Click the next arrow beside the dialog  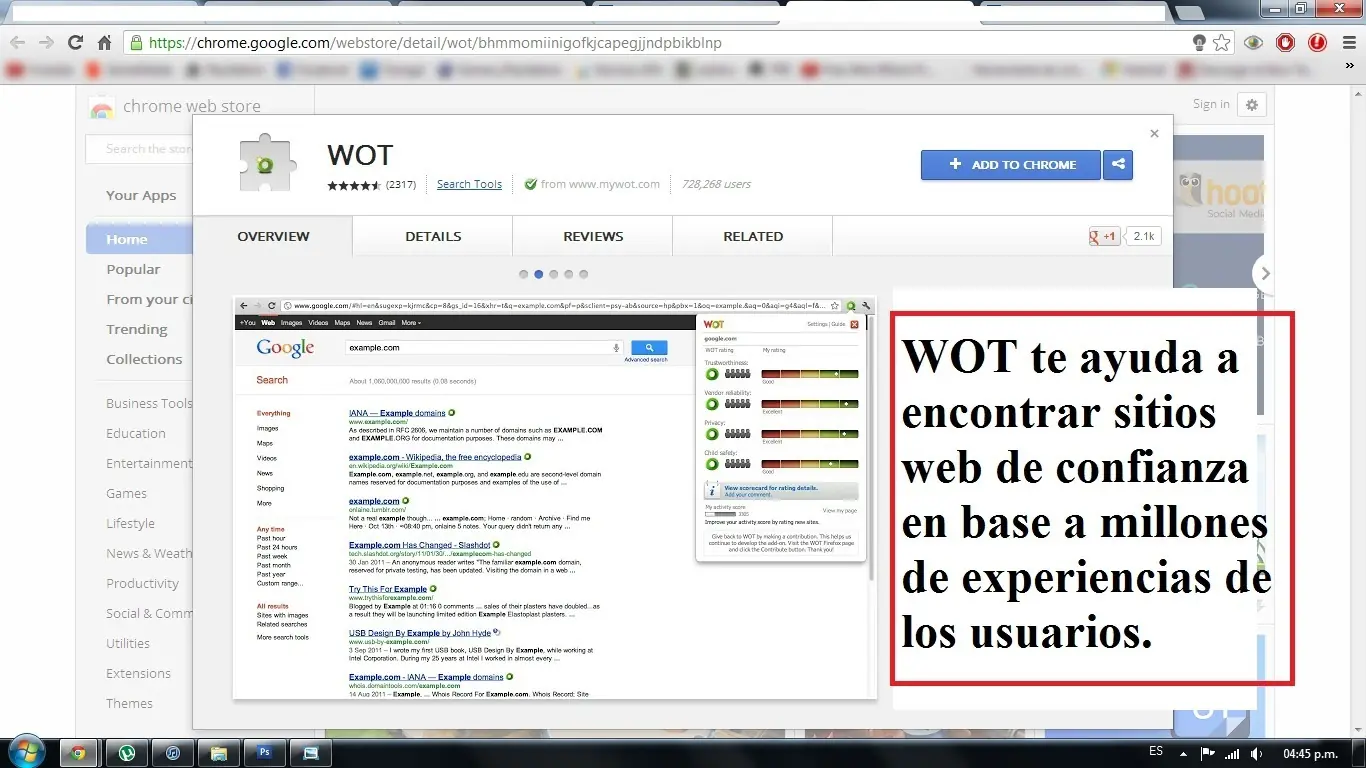coord(1265,273)
